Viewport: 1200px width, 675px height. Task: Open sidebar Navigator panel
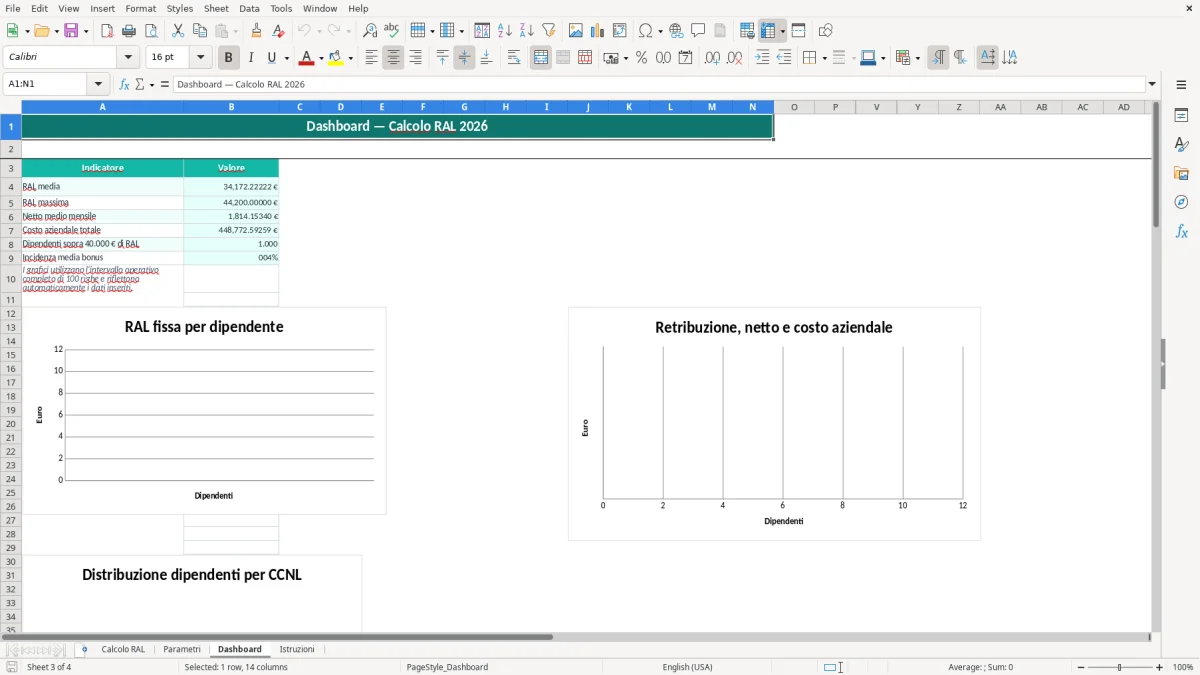tap(1181, 202)
